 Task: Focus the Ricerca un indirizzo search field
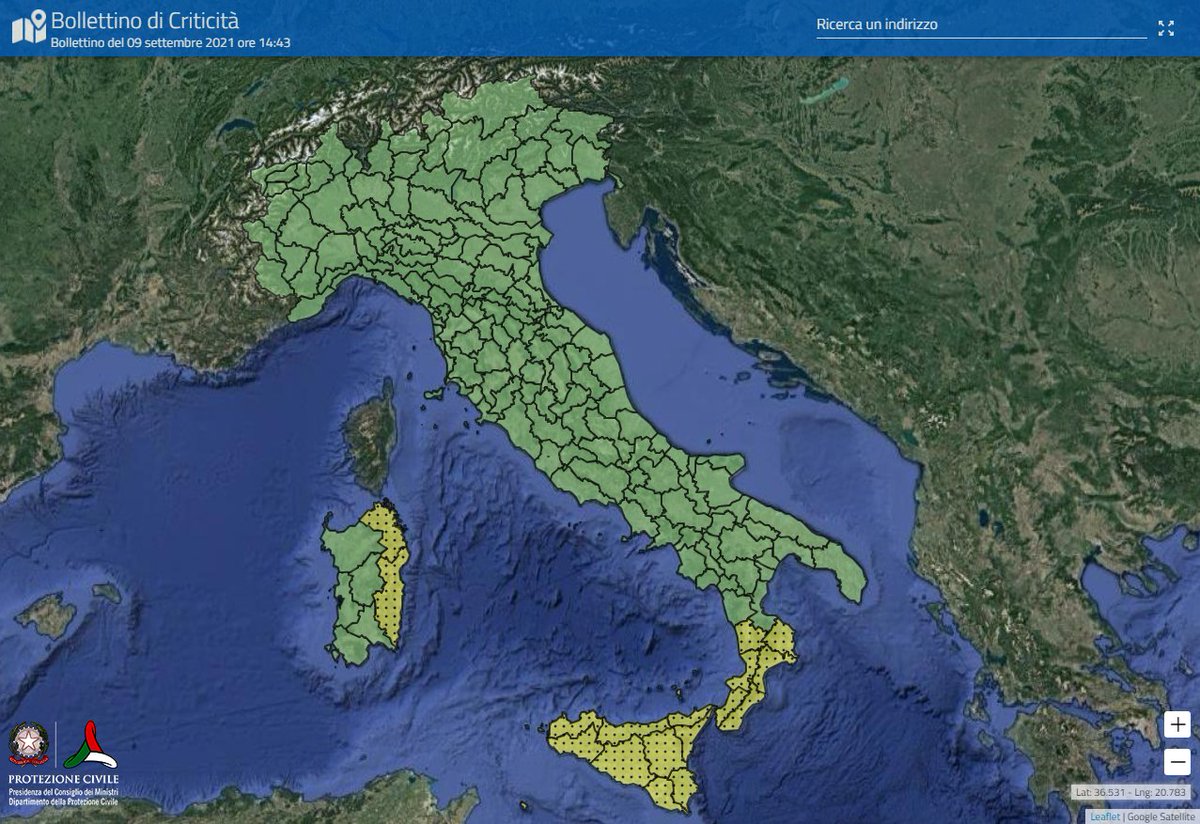pyautogui.click(x=981, y=25)
